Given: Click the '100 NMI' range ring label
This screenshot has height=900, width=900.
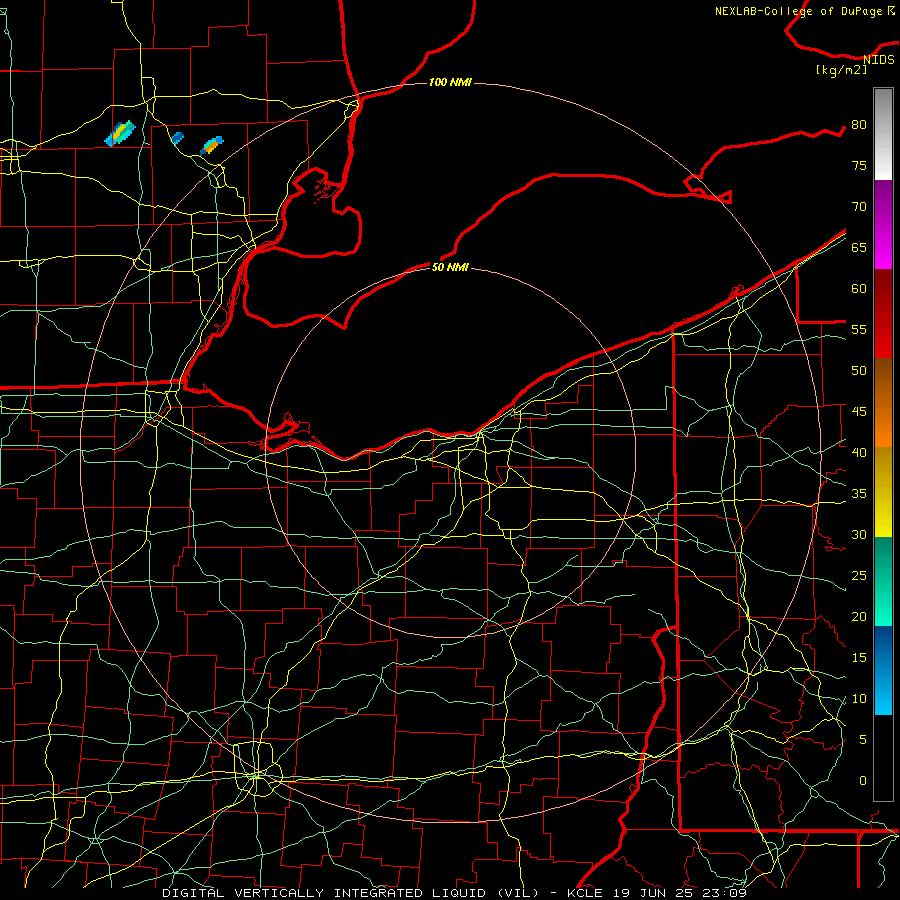Looking at the screenshot, I should pyautogui.click(x=450, y=83).
